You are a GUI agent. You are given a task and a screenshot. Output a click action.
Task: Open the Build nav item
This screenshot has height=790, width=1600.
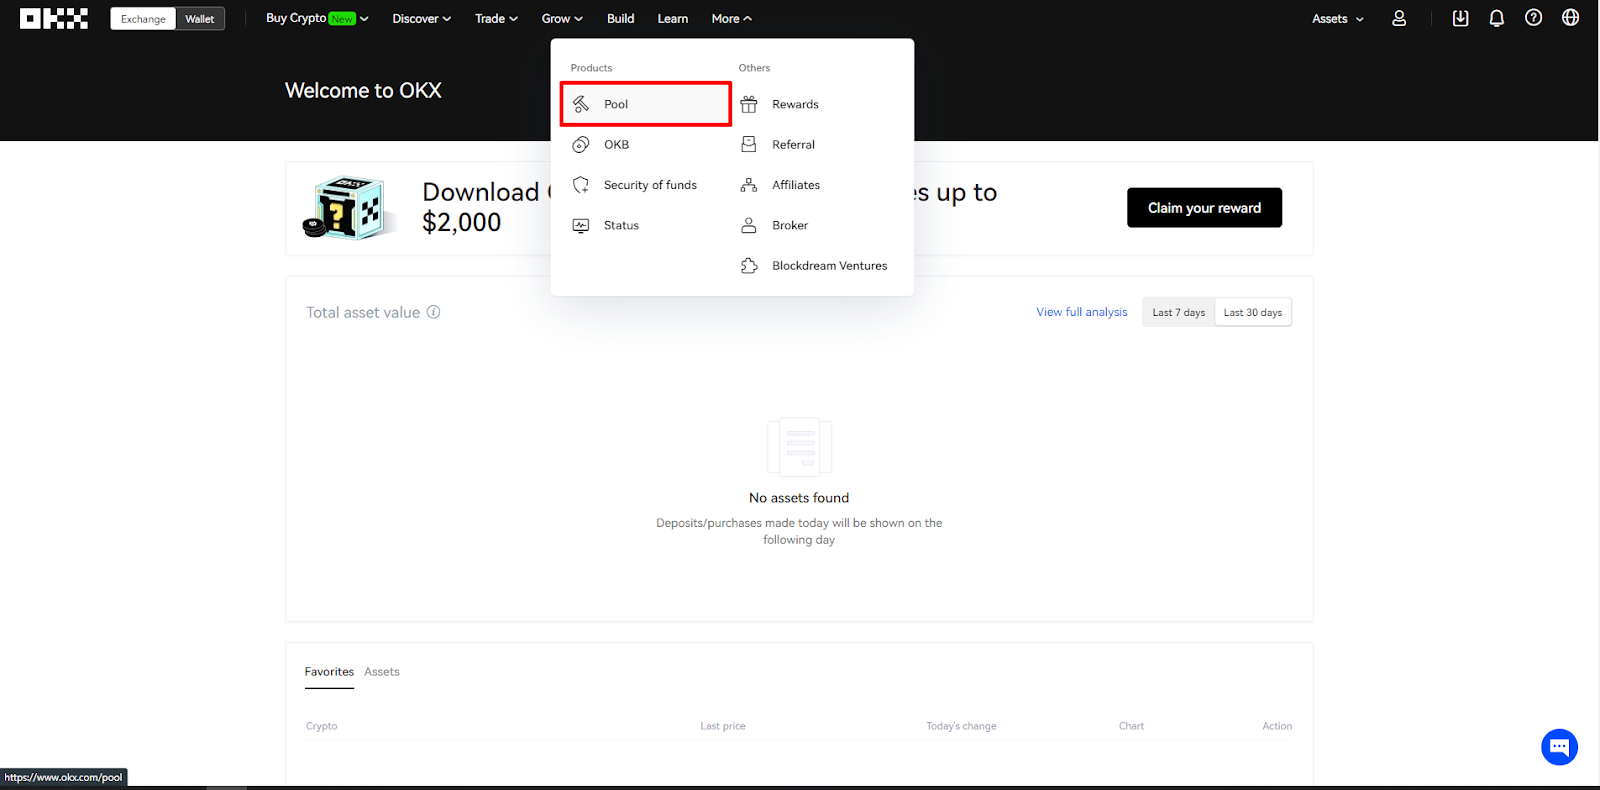[x=620, y=18]
